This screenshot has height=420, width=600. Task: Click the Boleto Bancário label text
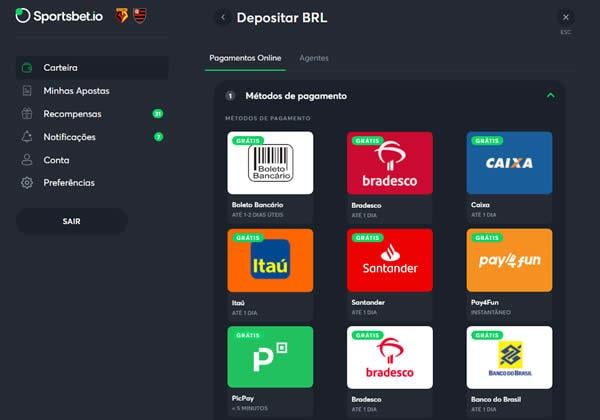coord(258,205)
